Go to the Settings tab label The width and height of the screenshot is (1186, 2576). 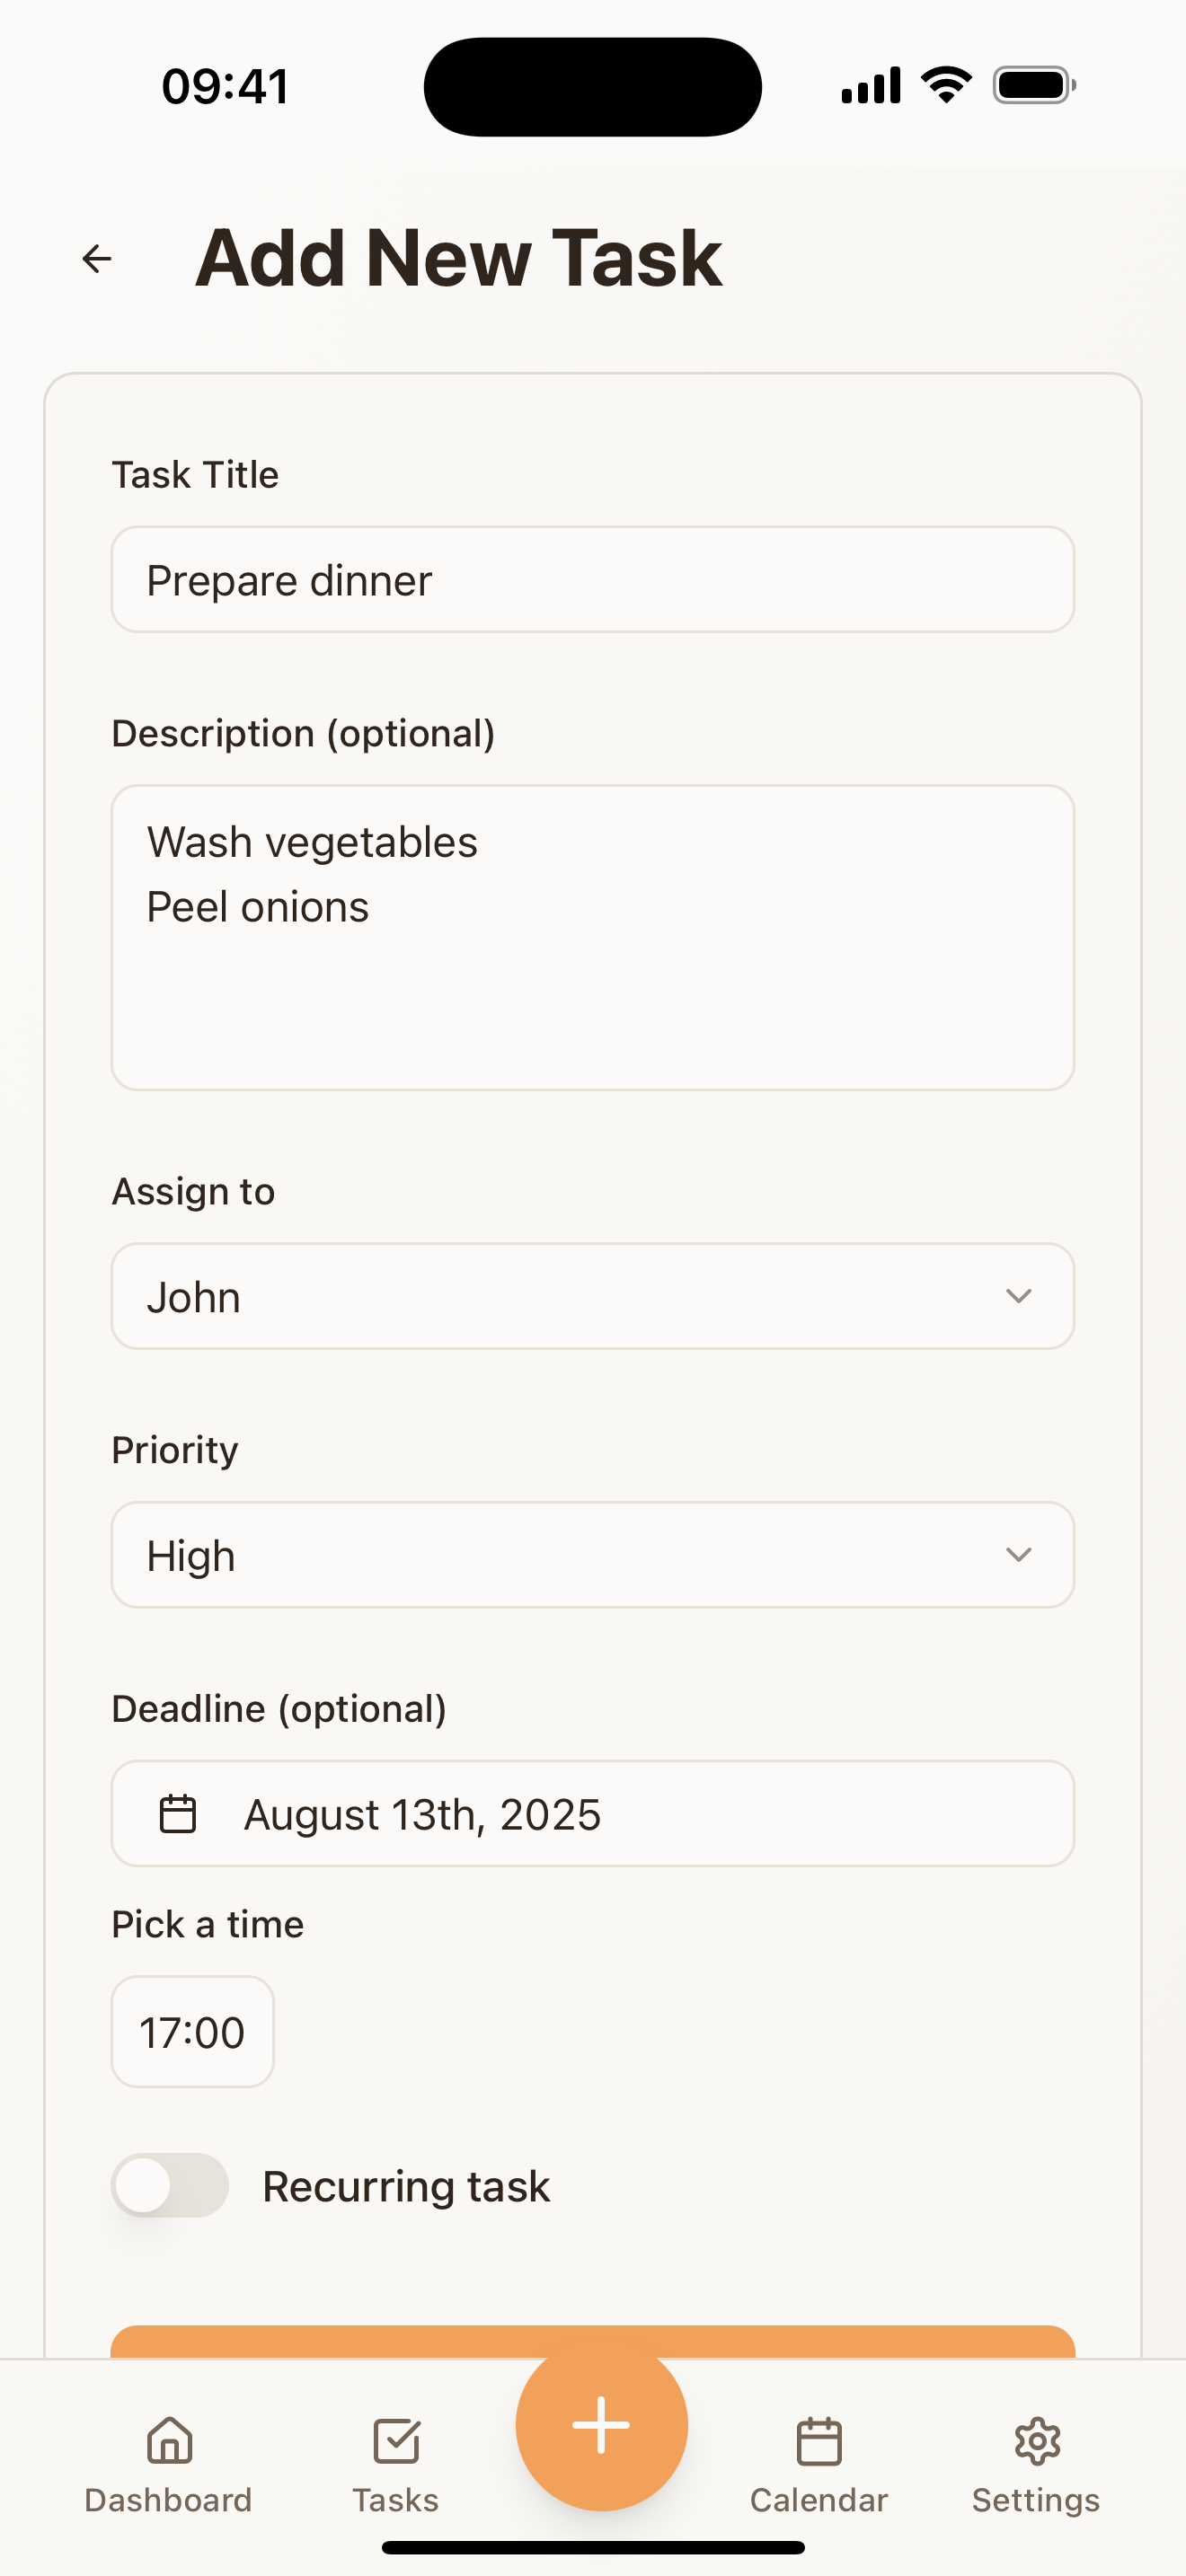point(1036,2500)
